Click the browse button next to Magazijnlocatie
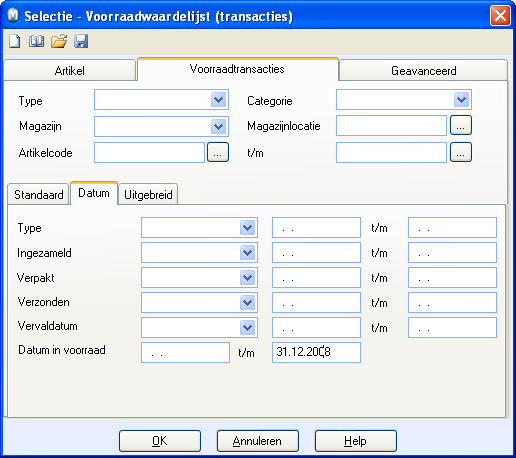 point(461,125)
